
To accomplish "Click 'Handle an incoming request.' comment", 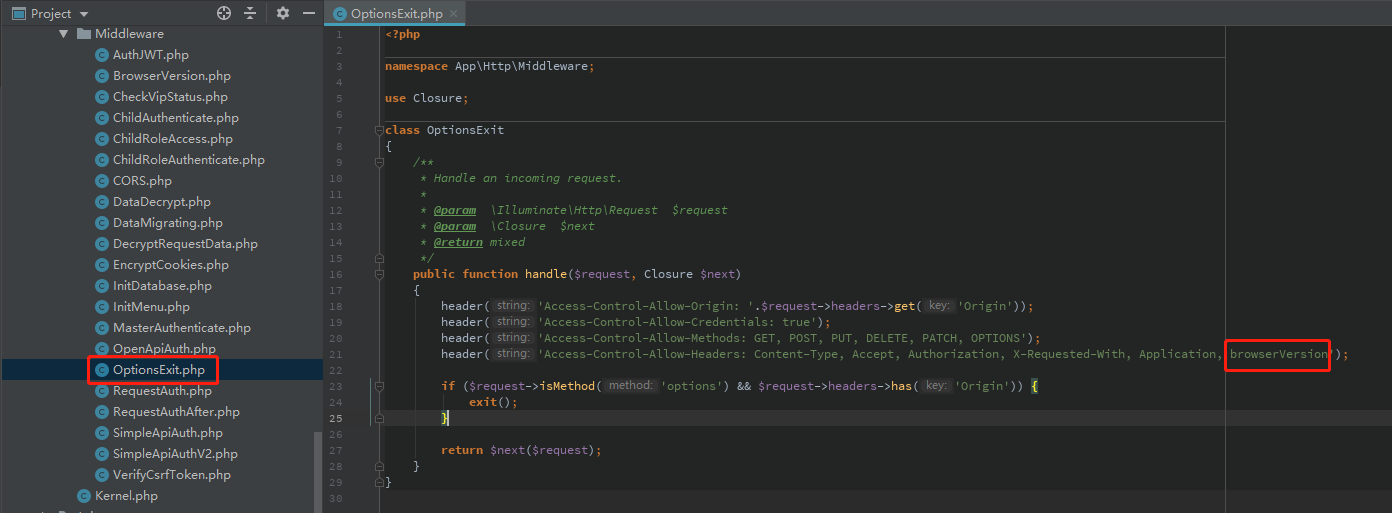I will point(527,178).
